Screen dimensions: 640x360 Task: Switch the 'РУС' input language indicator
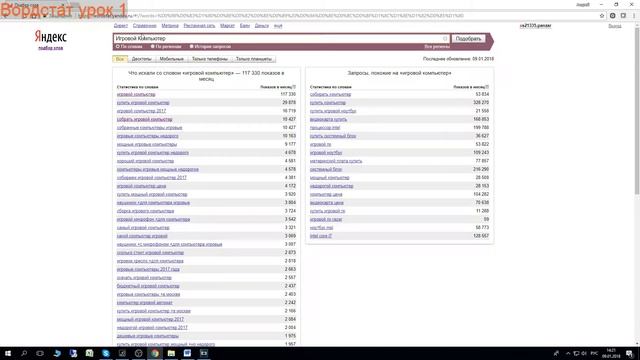click(594, 353)
